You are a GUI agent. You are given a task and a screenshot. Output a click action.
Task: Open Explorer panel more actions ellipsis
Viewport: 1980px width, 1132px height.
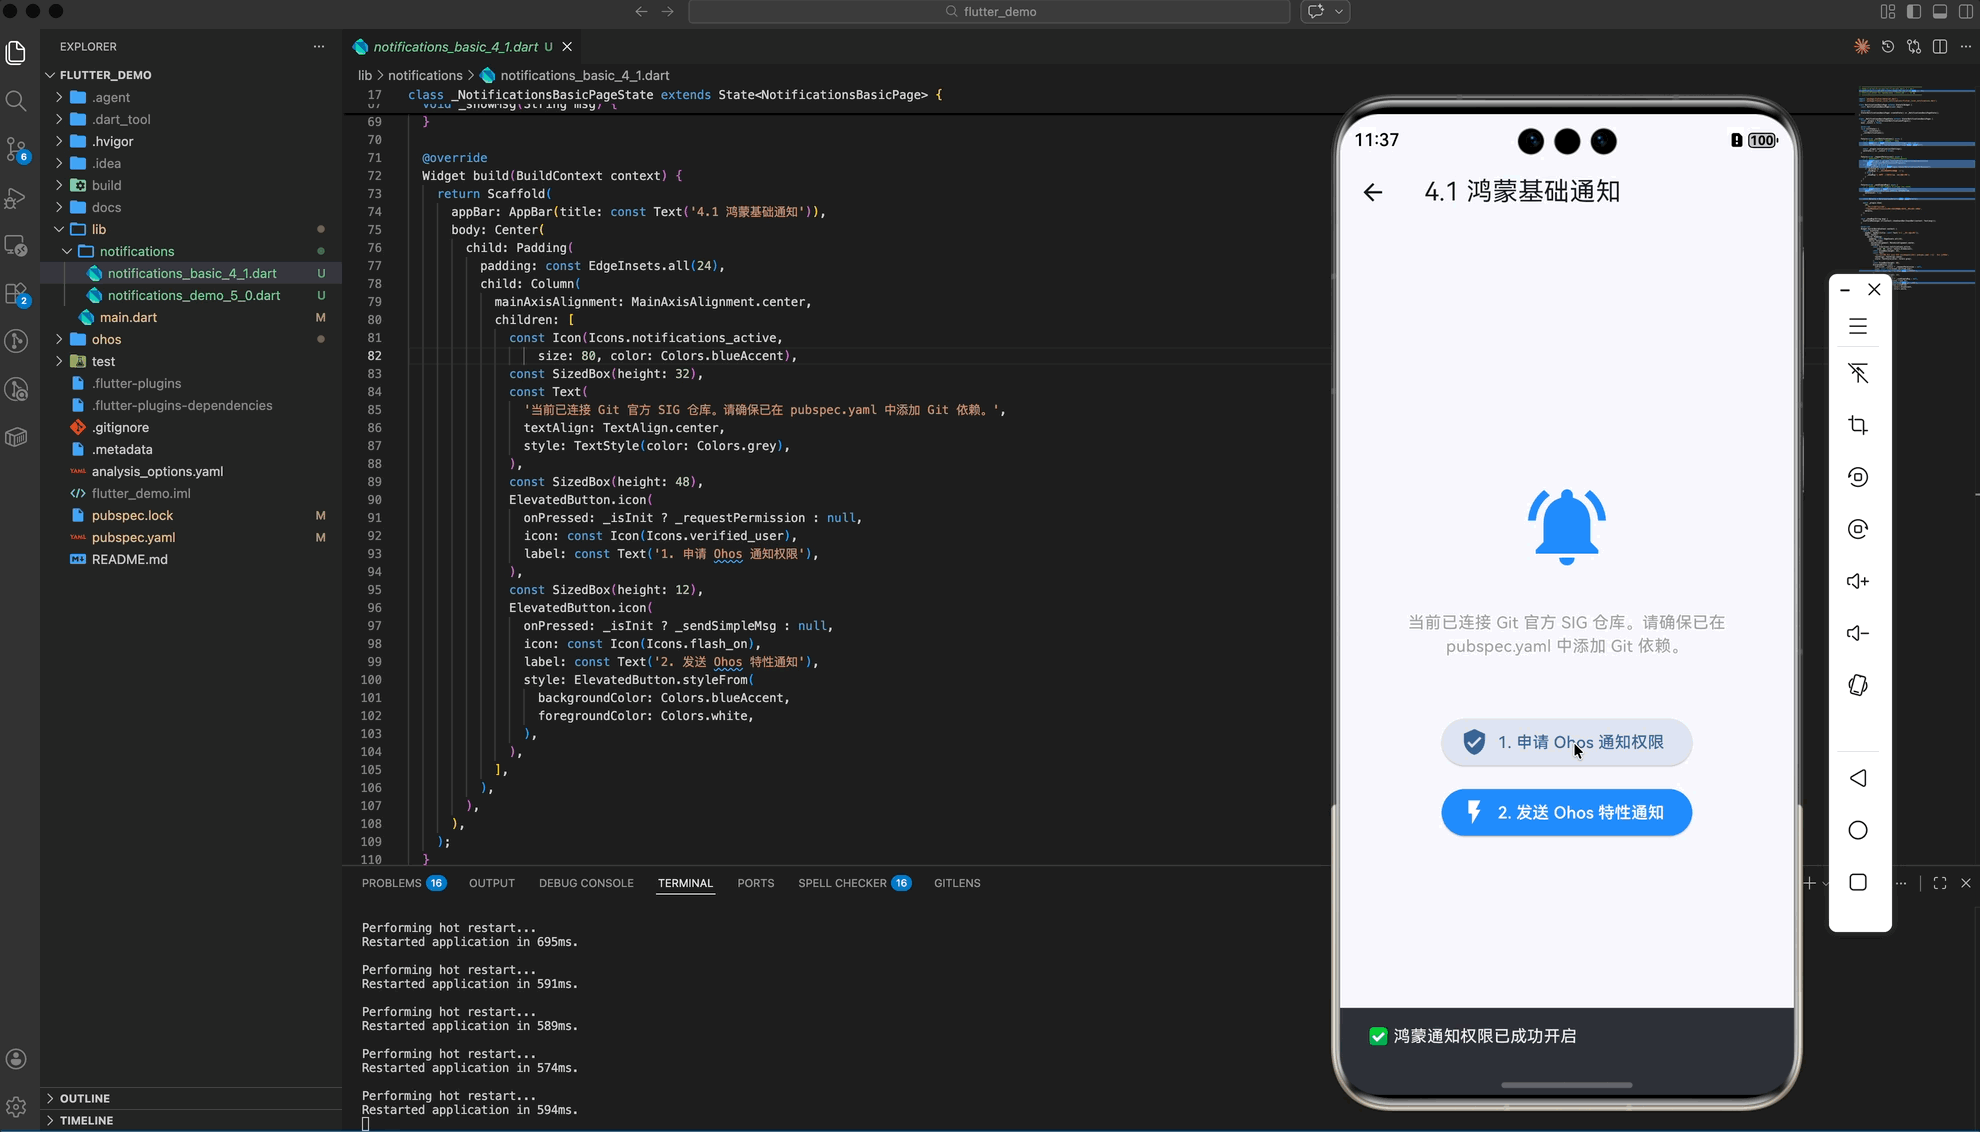point(319,47)
